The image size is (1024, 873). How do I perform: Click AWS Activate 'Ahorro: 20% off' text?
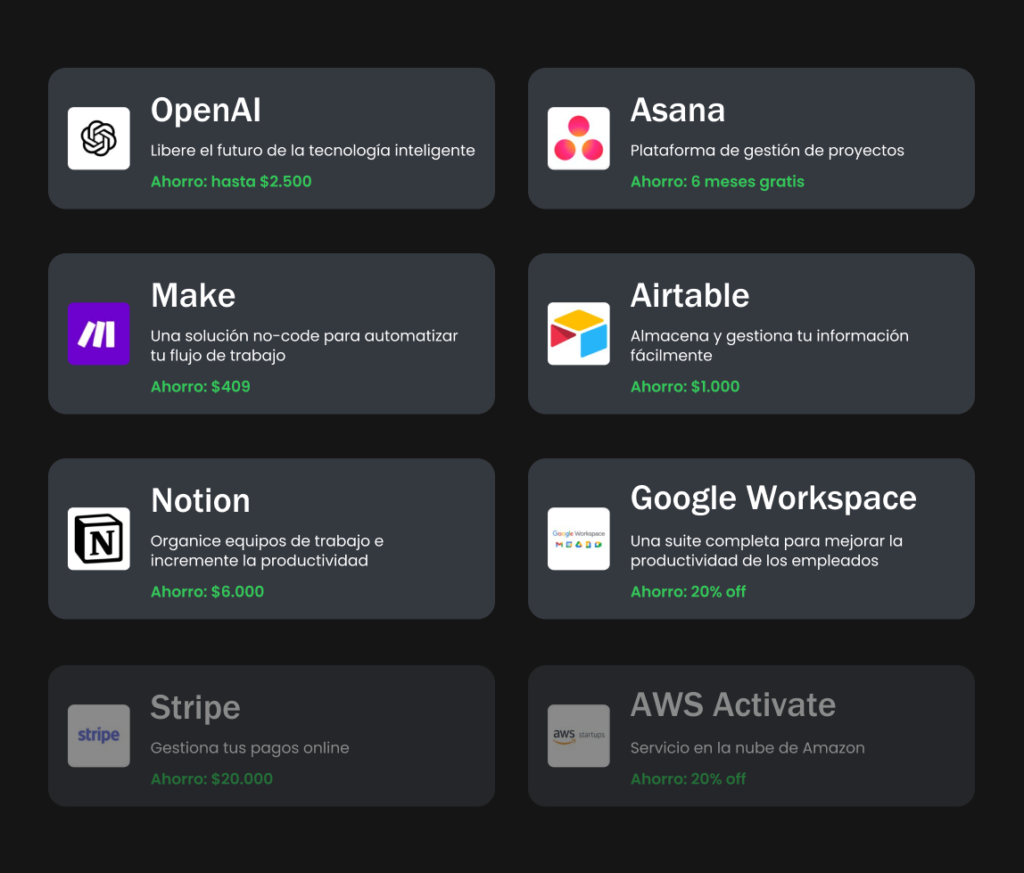(x=688, y=779)
